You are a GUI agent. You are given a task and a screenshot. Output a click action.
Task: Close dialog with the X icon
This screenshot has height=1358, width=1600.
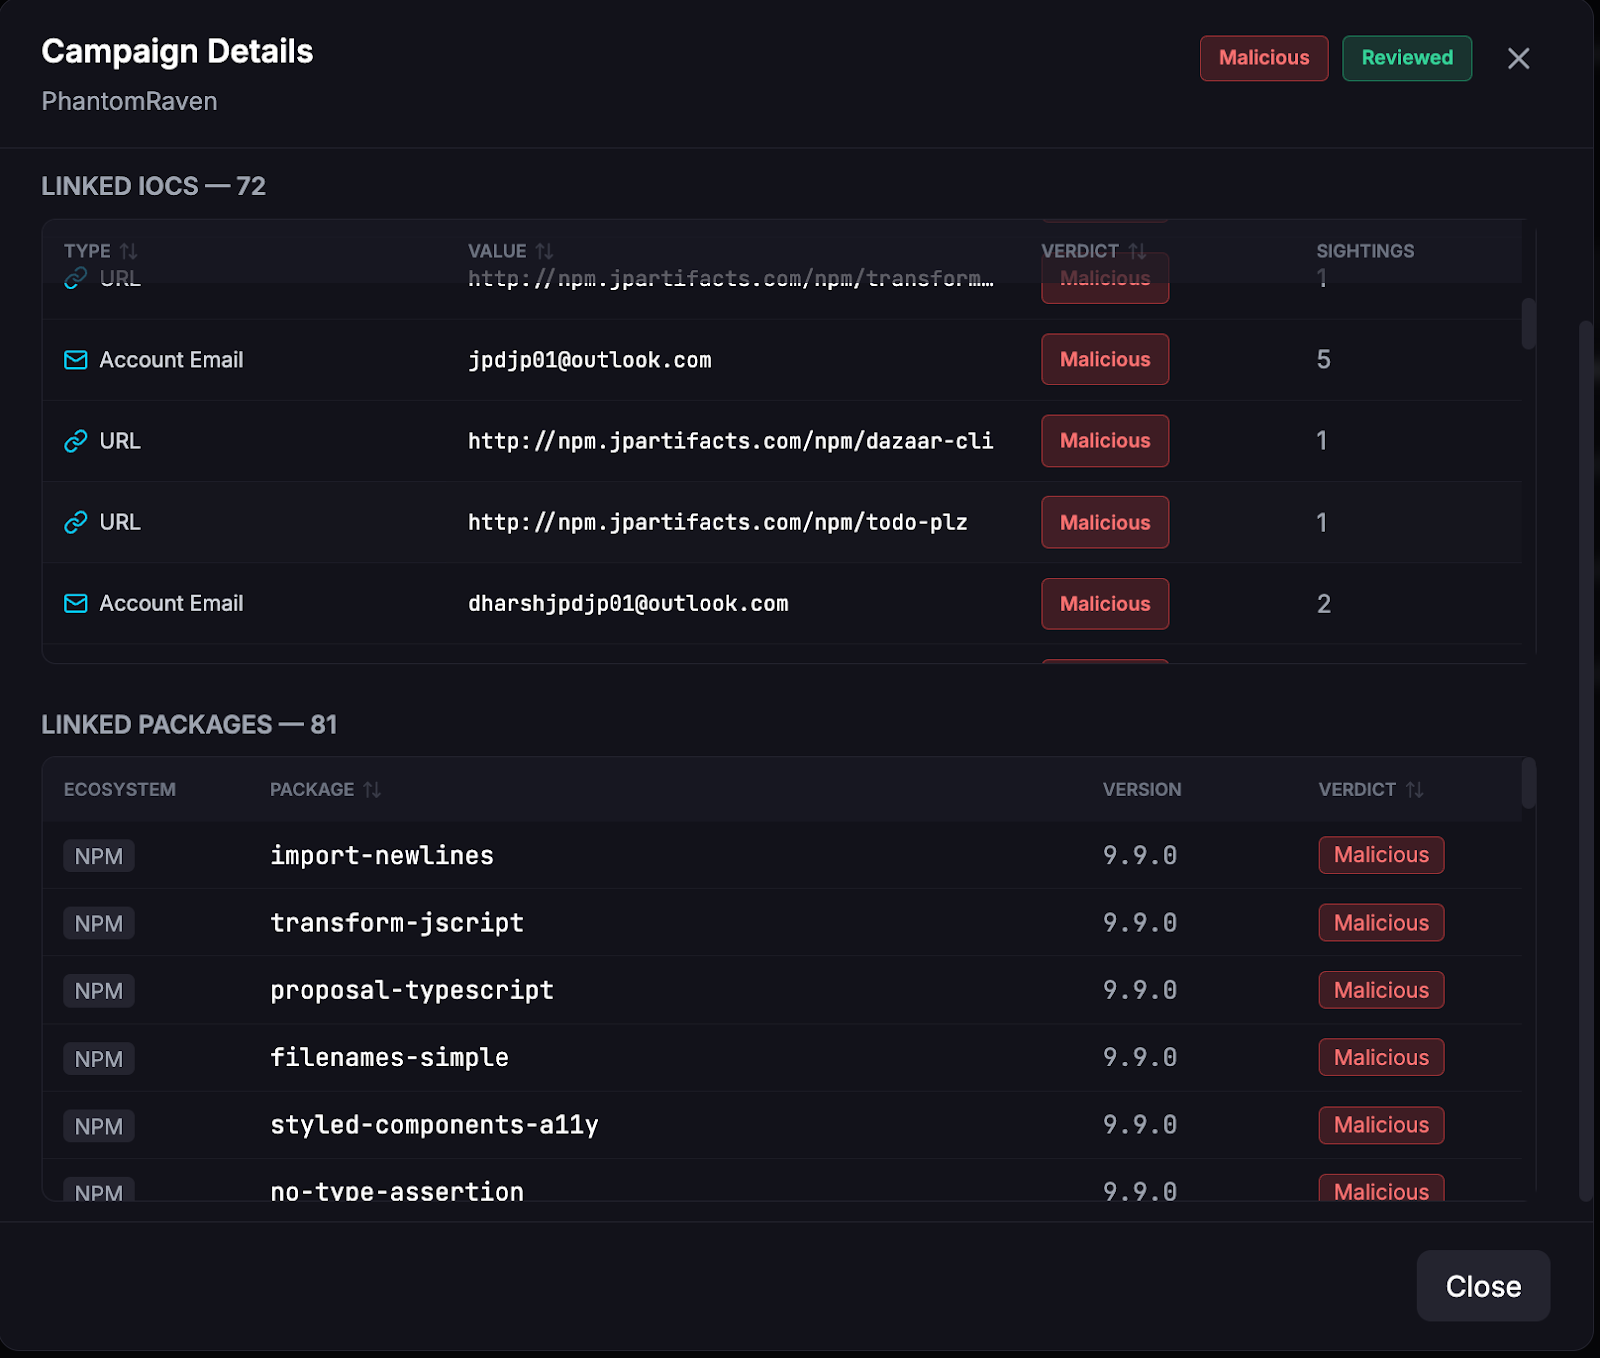coord(1518,58)
